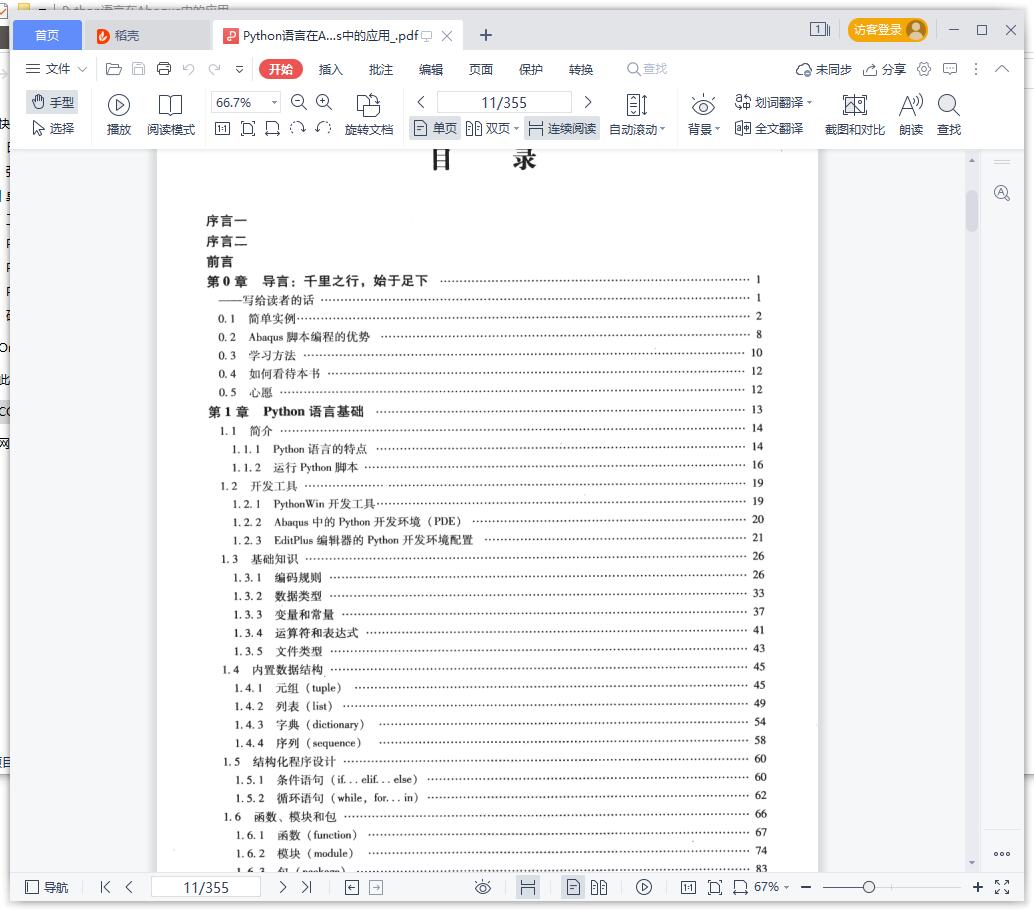This screenshot has height=911, width=1034.
Task: Select the 批注 ribbon tab
Action: (x=380, y=69)
